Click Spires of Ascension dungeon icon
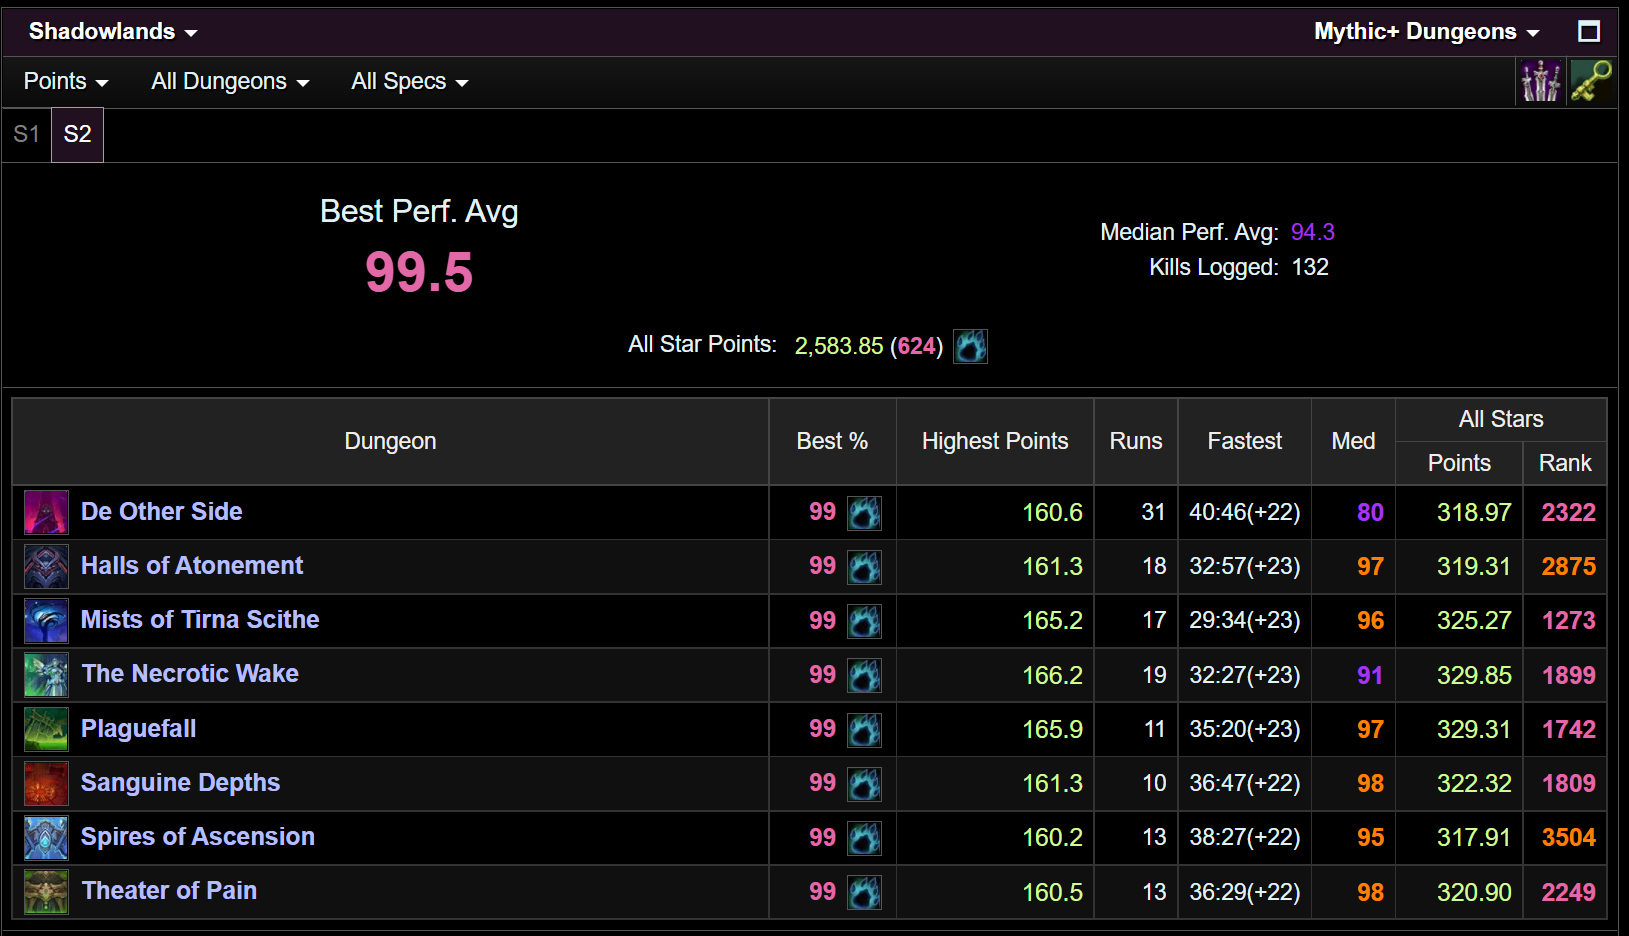 [x=46, y=837]
